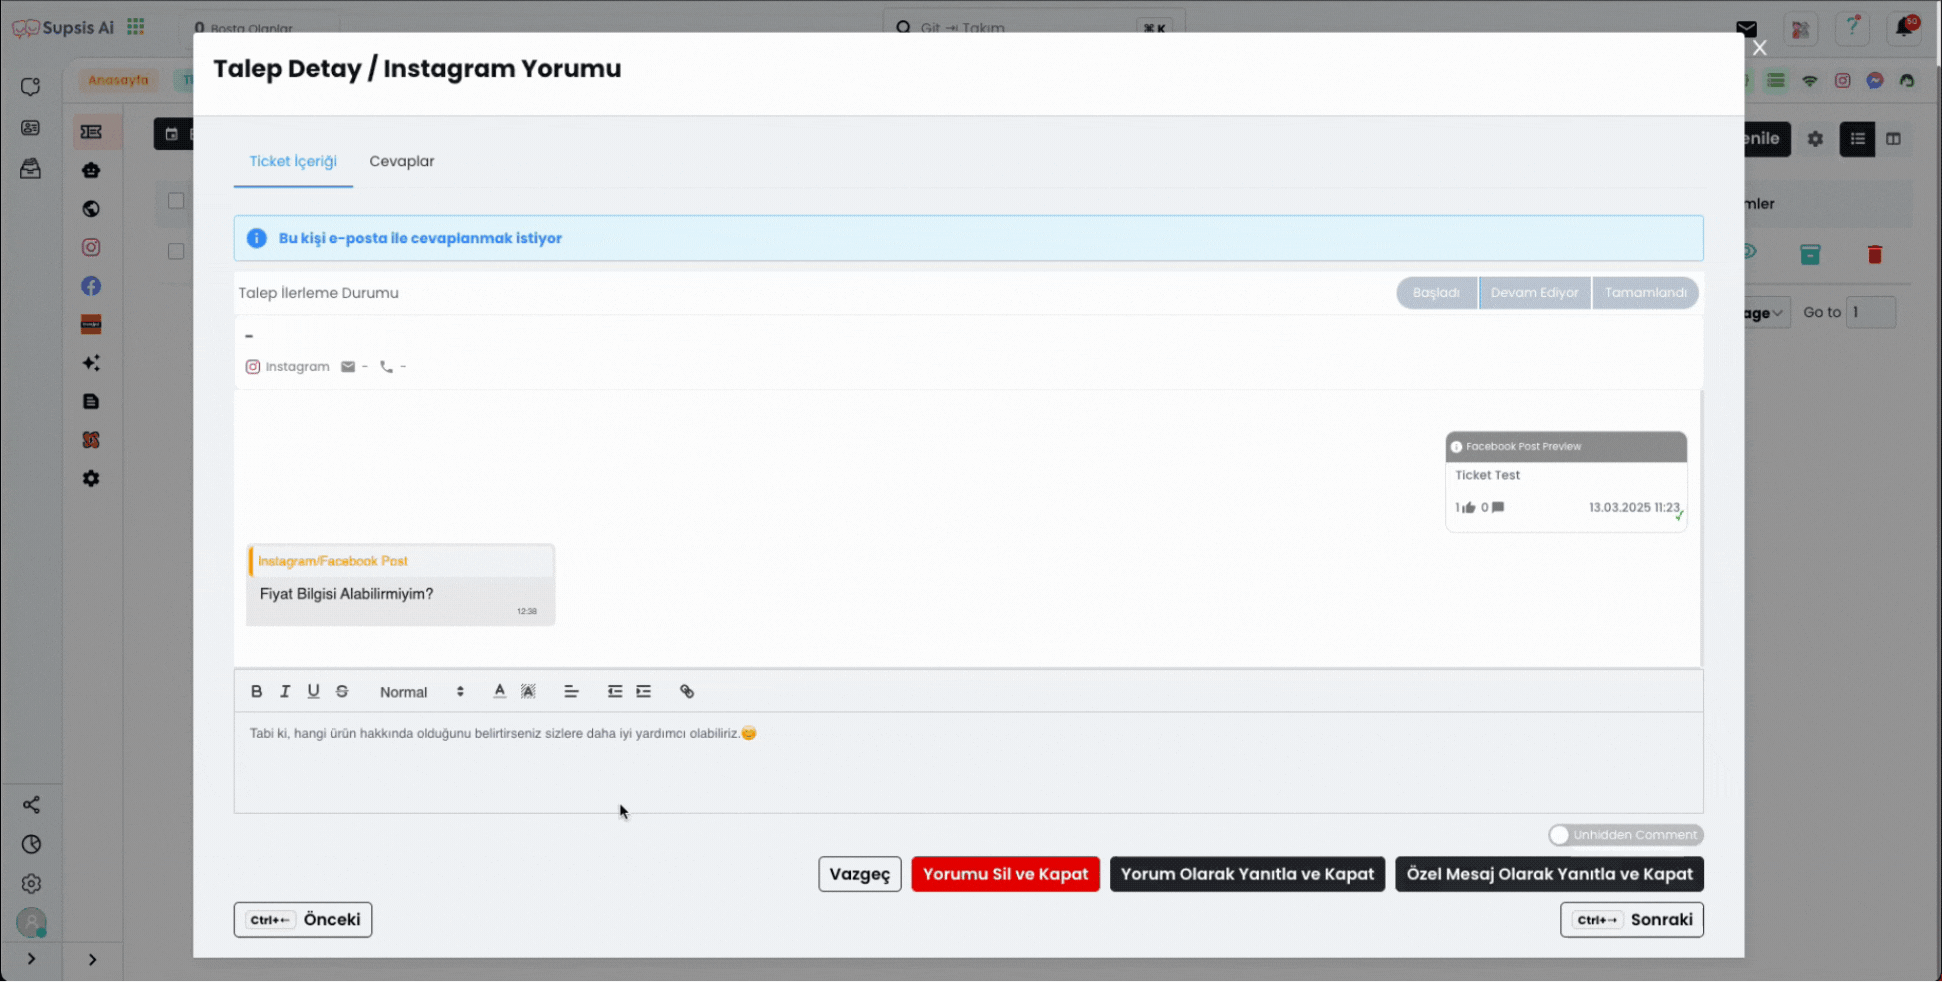This screenshot has height=982, width=1942.
Task: Toggle underline formatting in reply editor
Action: point(313,691)
